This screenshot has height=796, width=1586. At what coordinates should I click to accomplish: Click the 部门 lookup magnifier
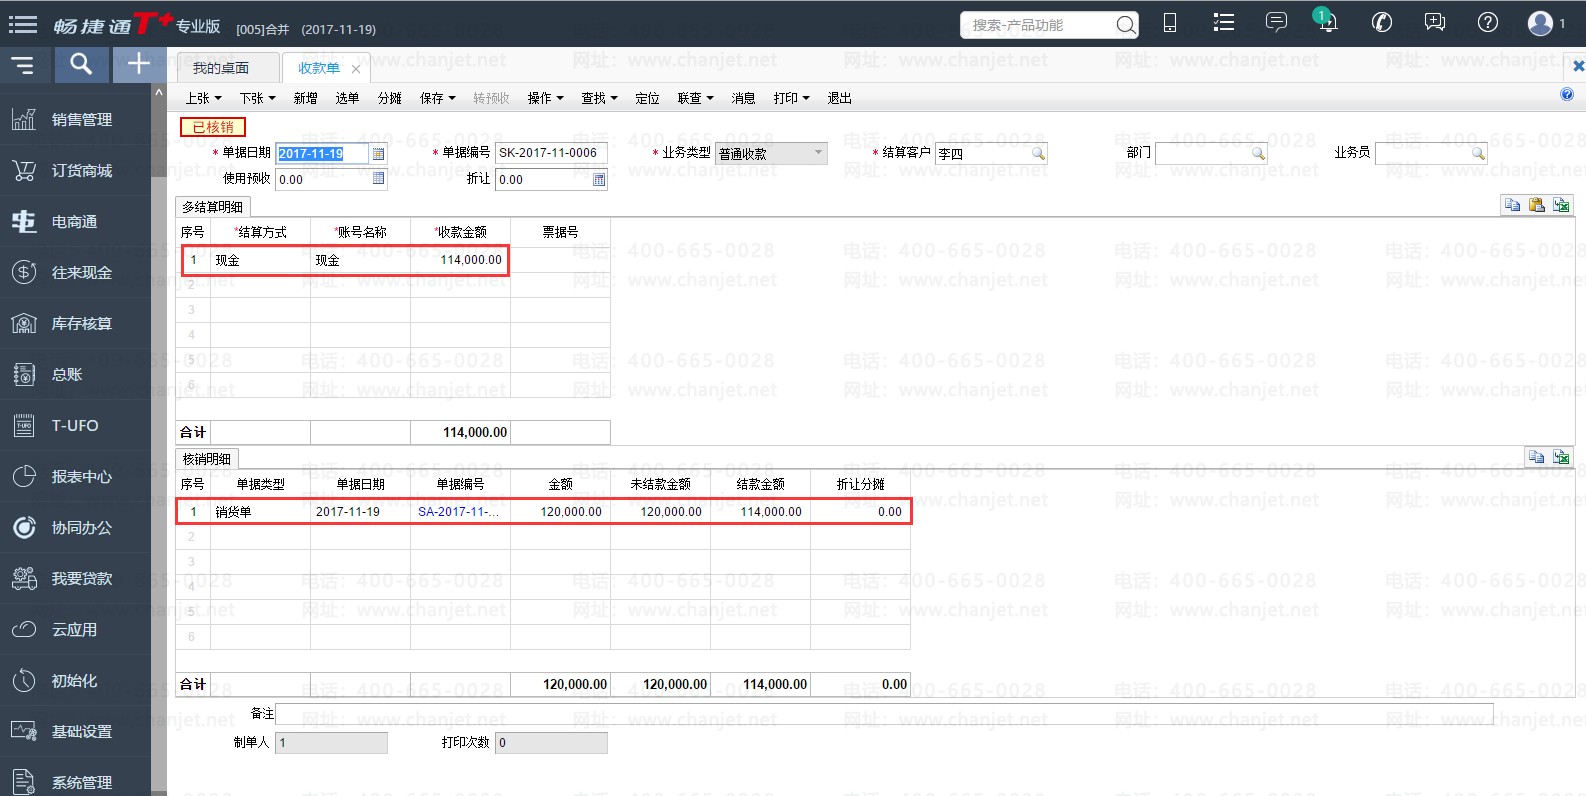1258,153
